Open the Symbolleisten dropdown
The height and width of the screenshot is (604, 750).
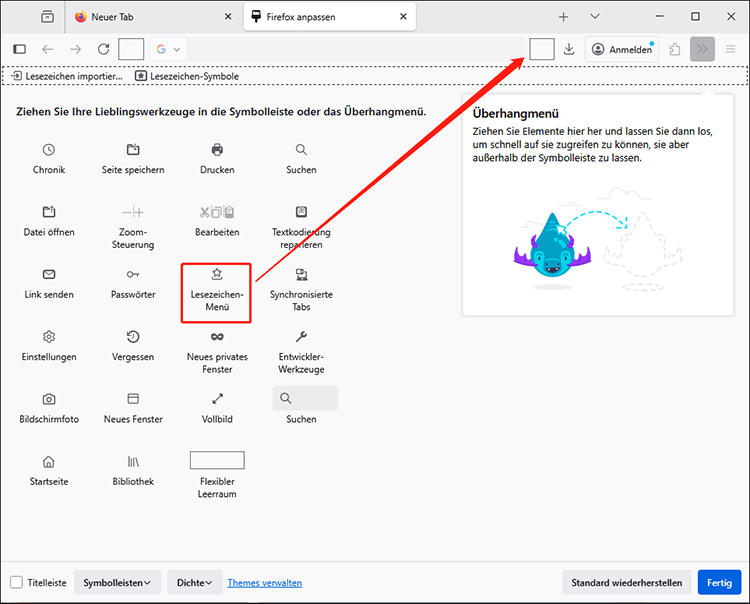click(117, 583)
